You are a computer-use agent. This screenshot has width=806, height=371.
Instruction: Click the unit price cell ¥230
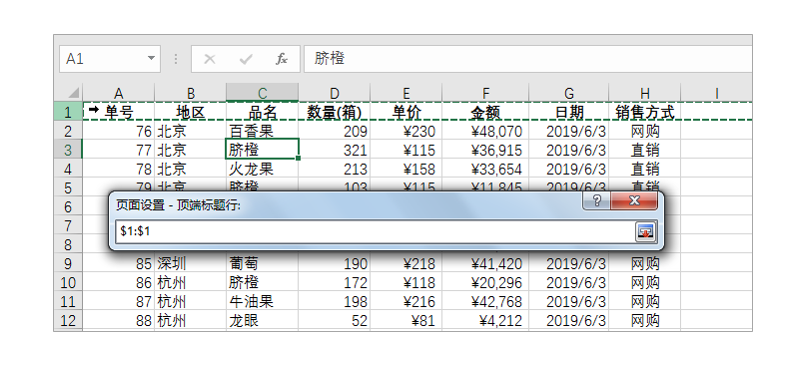pyautogui.click(x=406, y=131)
